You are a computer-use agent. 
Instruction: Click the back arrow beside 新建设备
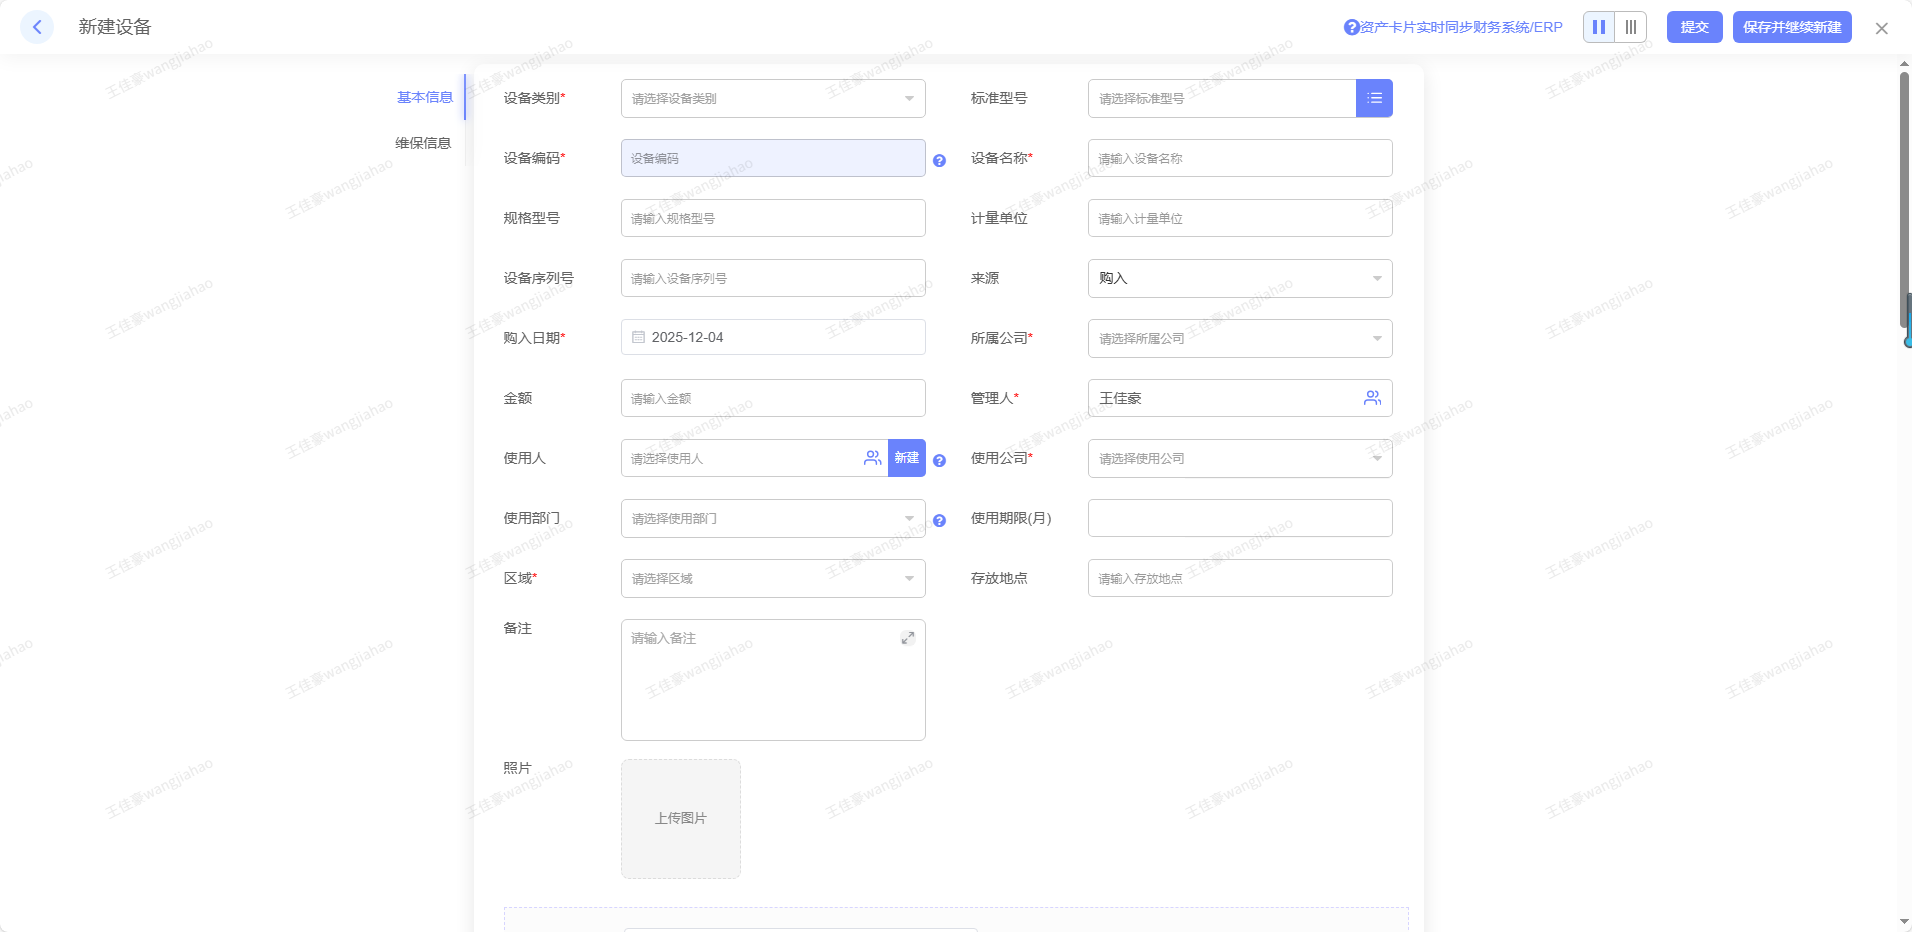coord(37,27)
